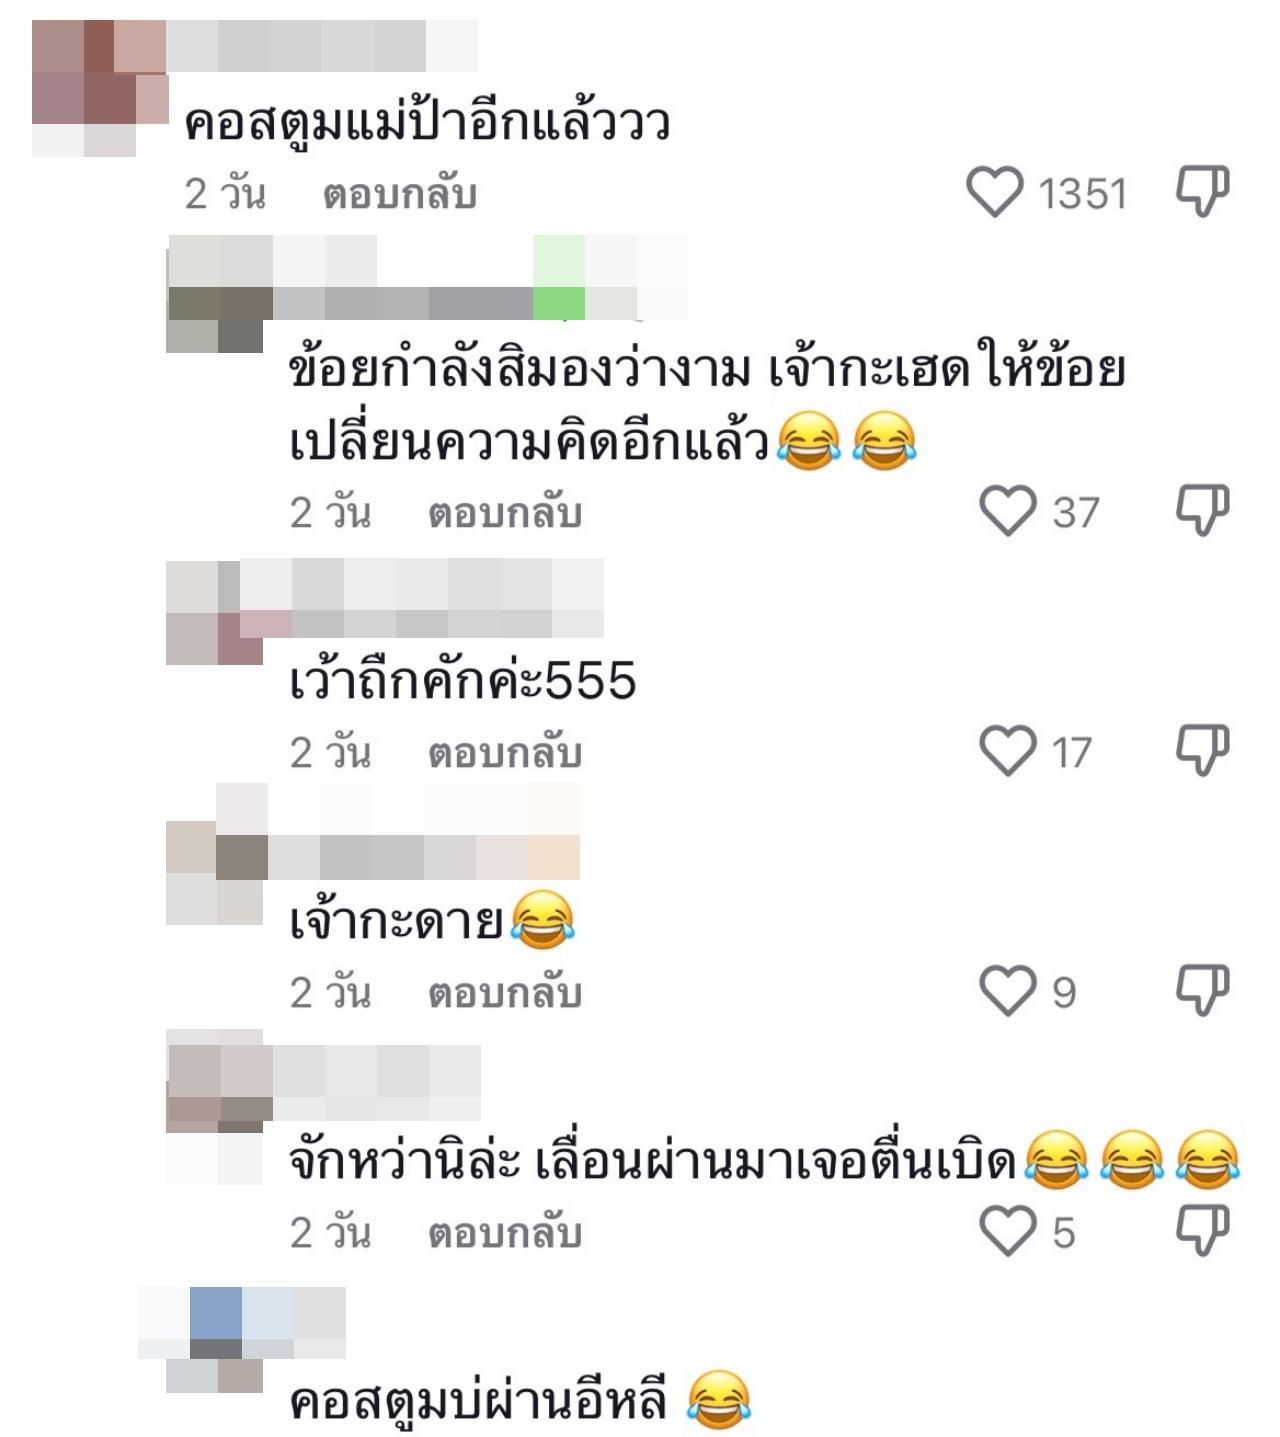This screenshot has width=1280, height=1437.
Task: Dislike the comment เจ้ากะดาย
Action: tap(1201, 990)
